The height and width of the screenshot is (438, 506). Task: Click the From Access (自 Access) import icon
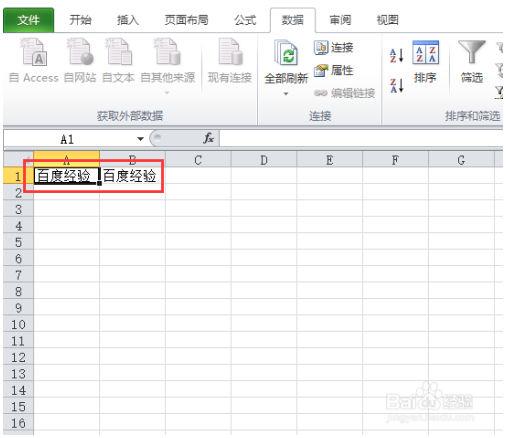(x=34, y=52)
